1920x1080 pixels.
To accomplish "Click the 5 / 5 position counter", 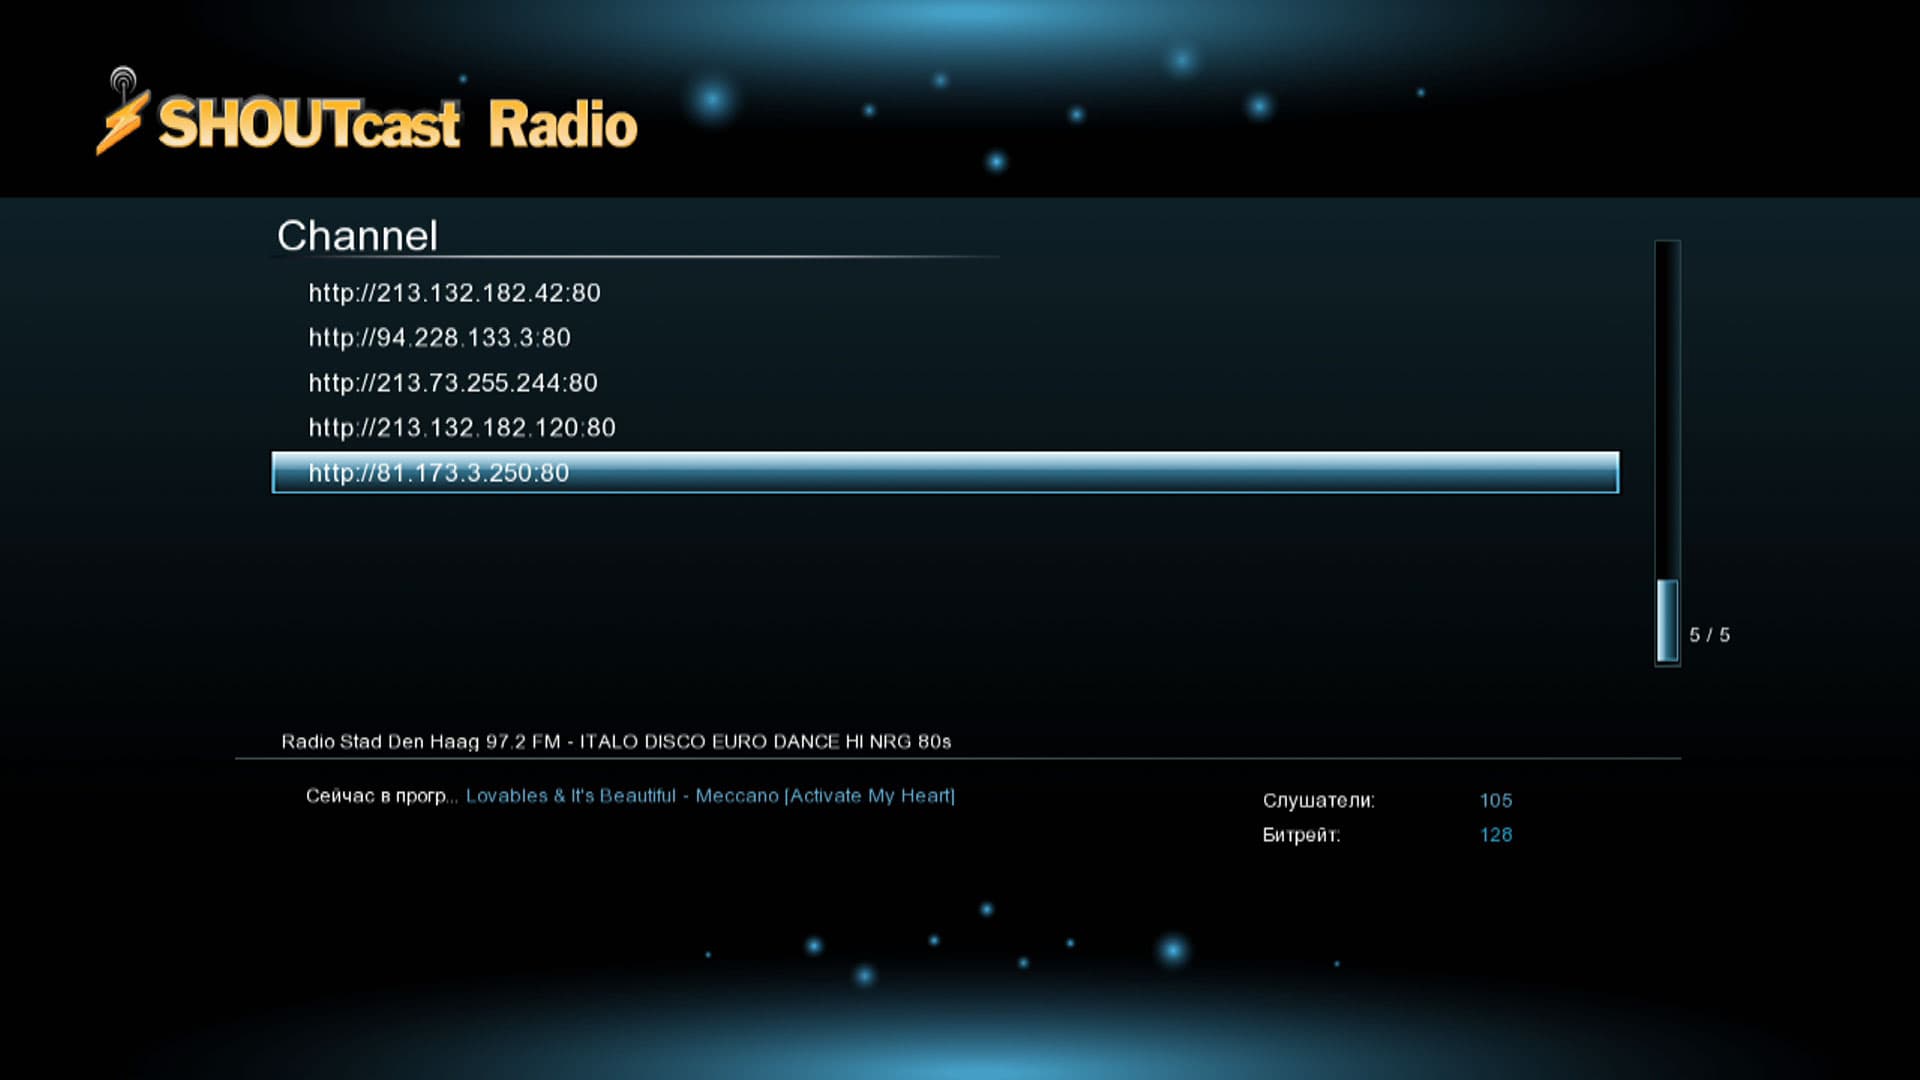I will click(x=1709, y=635).
